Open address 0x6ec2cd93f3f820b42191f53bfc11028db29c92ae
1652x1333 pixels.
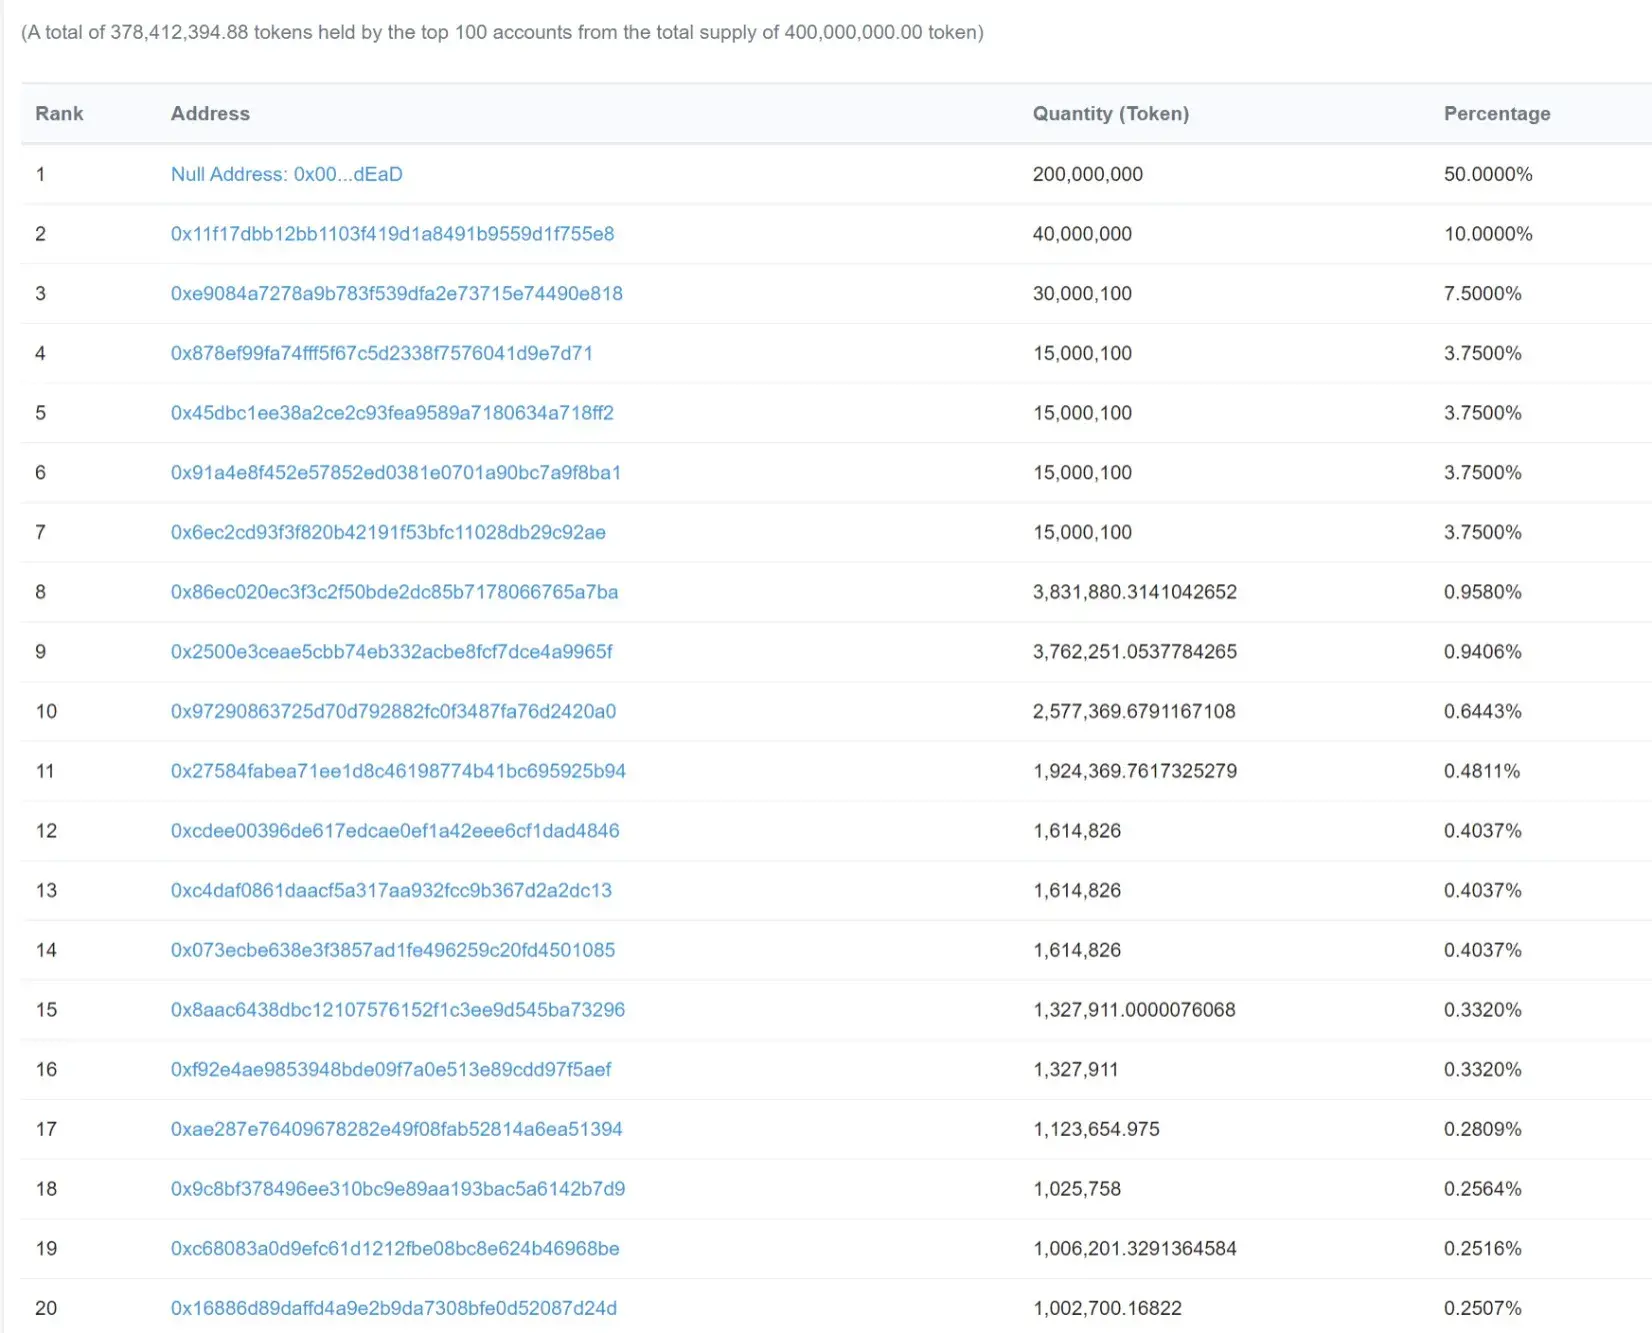(x=388, y=532)
